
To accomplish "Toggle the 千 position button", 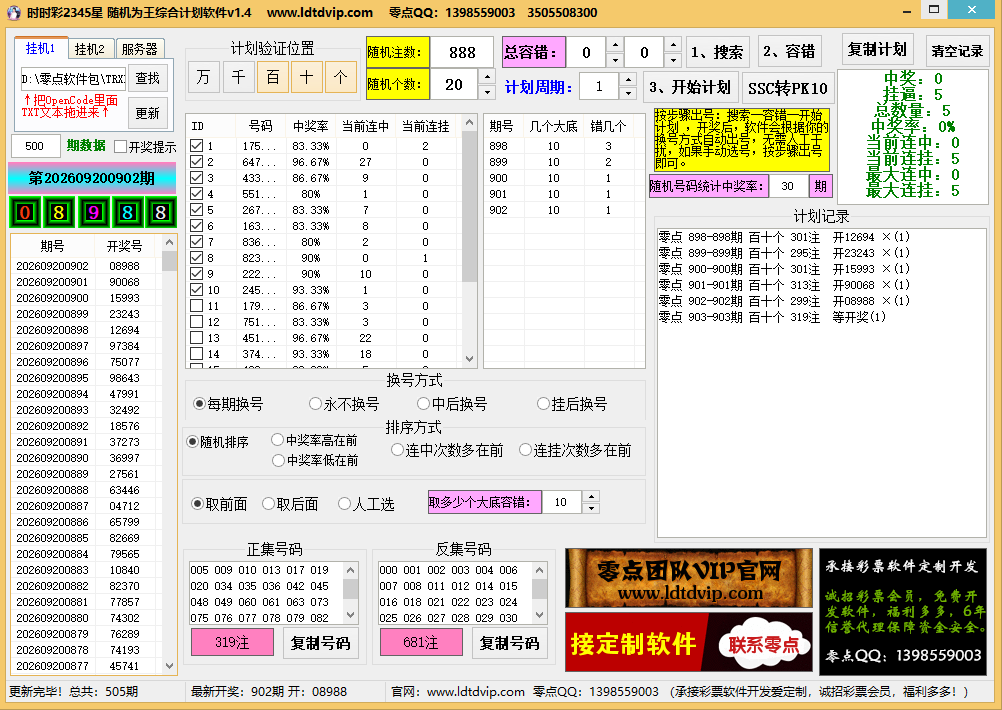I will 238,77.
